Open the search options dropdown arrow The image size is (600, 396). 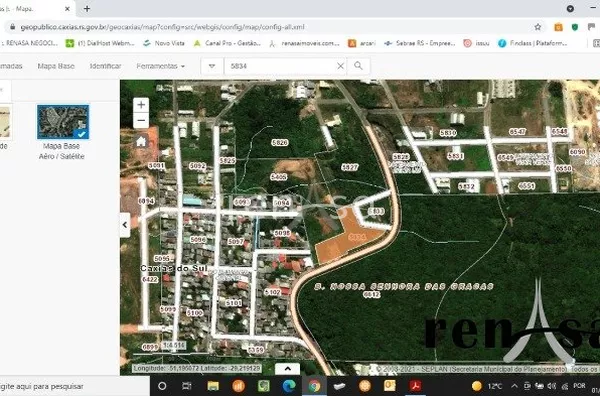pyautogui.click(x=212, y=66)
